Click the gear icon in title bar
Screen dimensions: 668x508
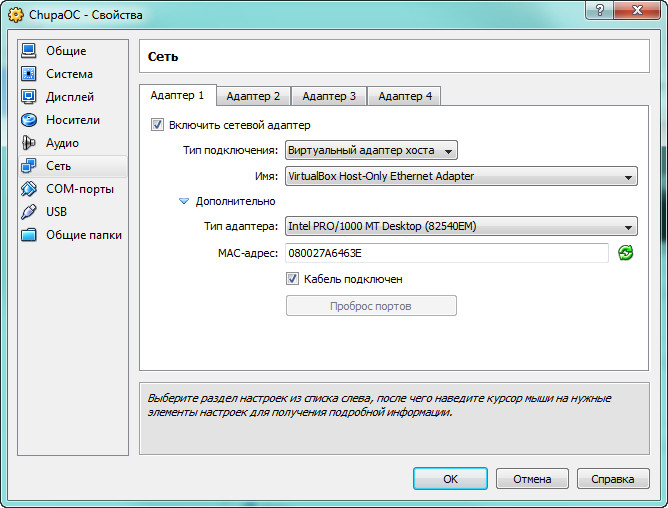pyautogui.click(x=16, y=15)
